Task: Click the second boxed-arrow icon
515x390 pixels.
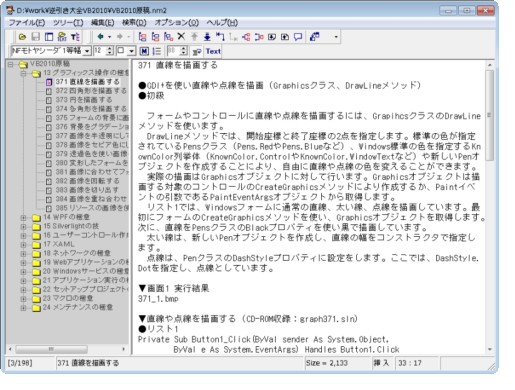Action: [x=285, y=37]
